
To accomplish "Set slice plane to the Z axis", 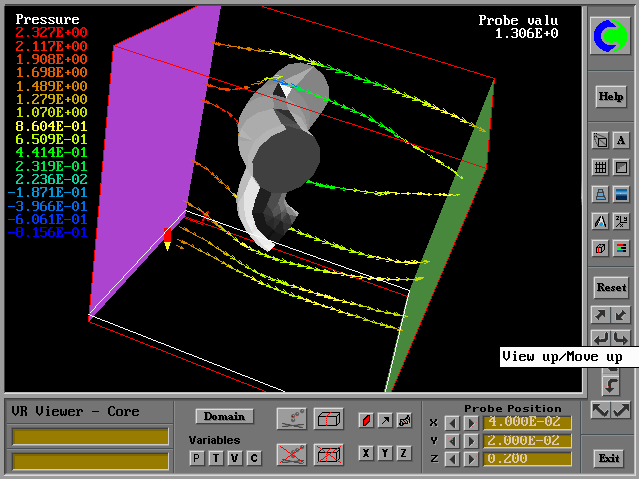I will [404, 453].
